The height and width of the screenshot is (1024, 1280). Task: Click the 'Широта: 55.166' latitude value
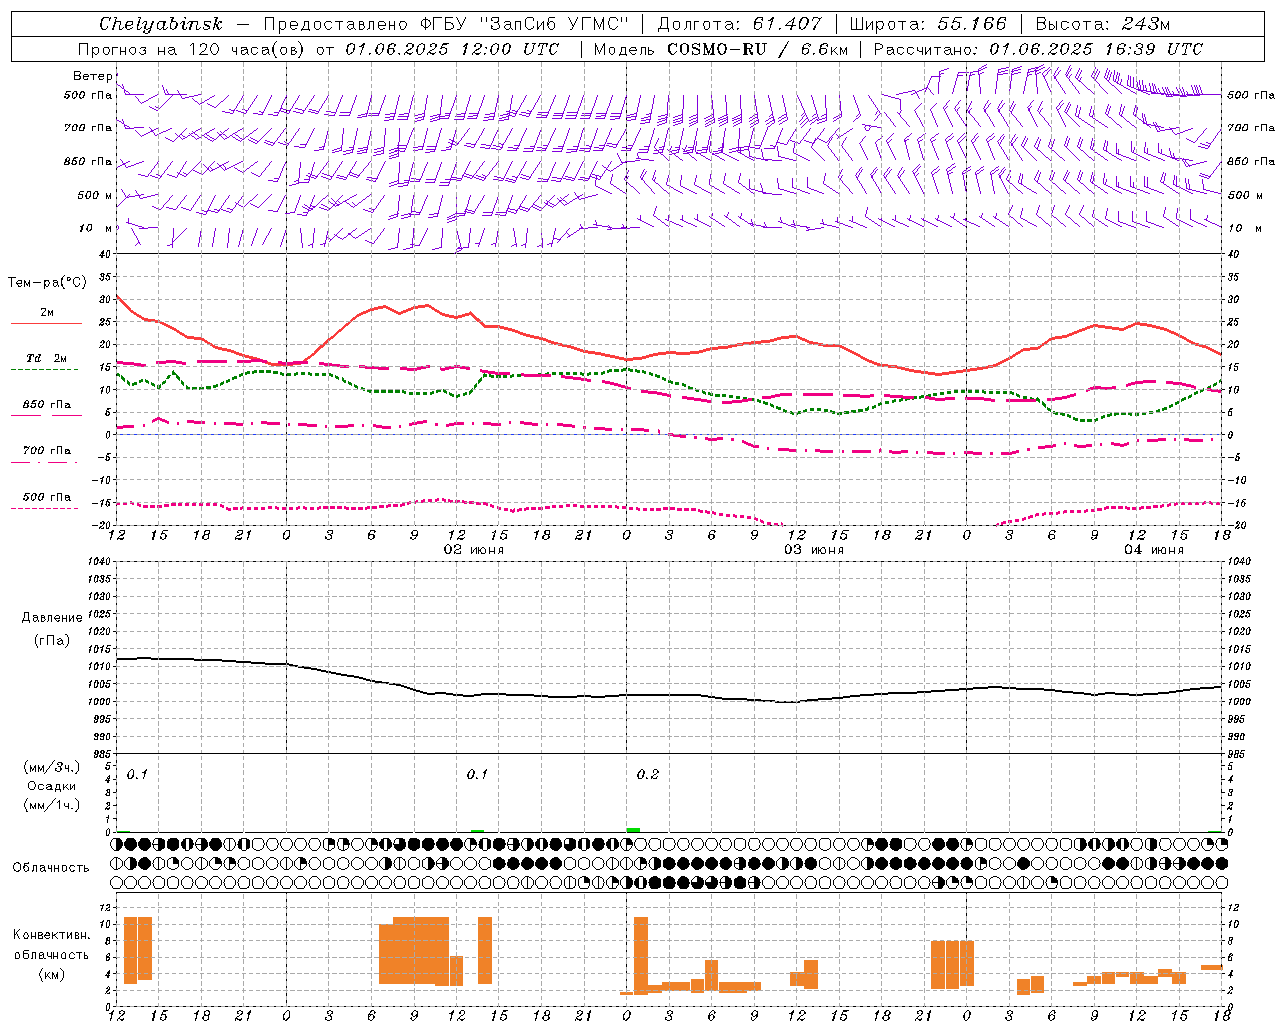pos(928,24)
